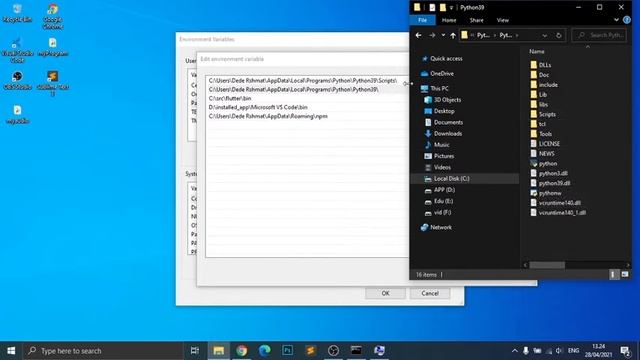
Task: Sort files by the Name column header
Action: click(x=537, y=51)
